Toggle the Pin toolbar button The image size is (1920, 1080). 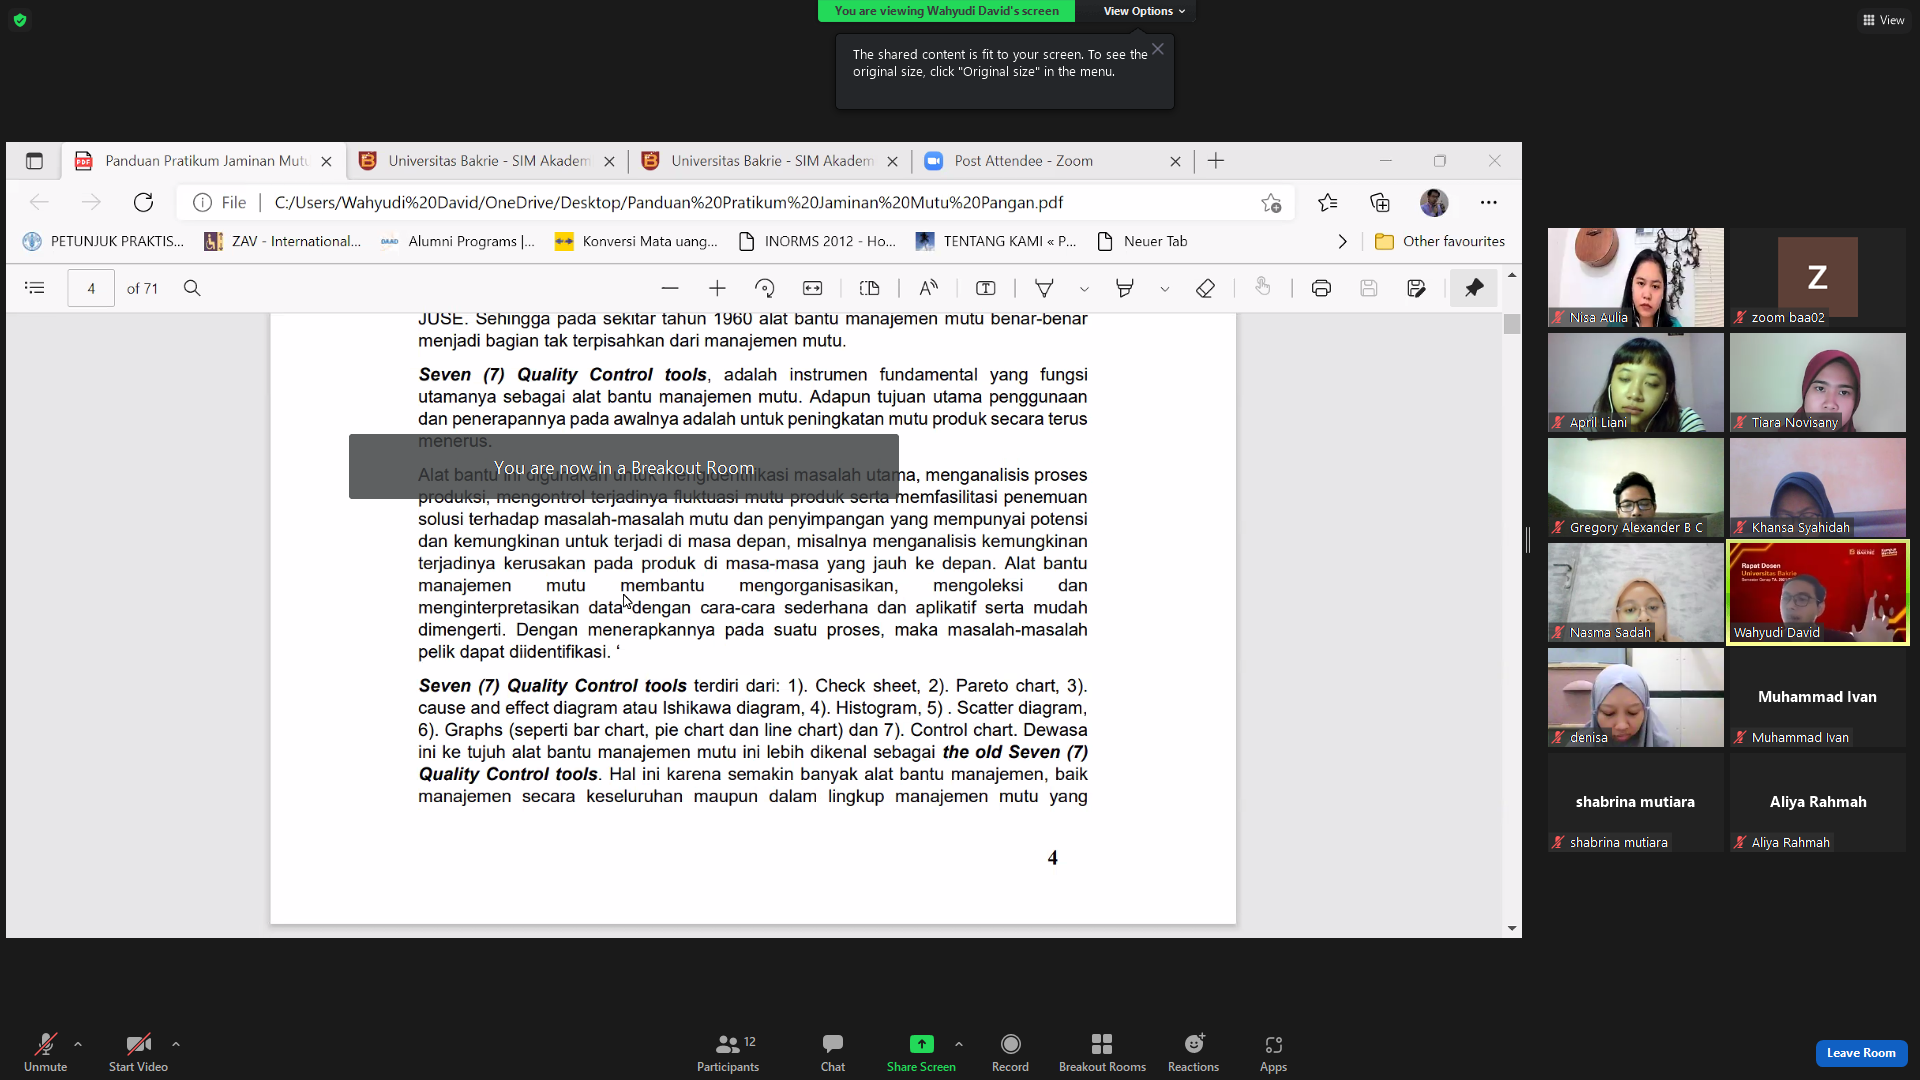[x=1474, y=288]
